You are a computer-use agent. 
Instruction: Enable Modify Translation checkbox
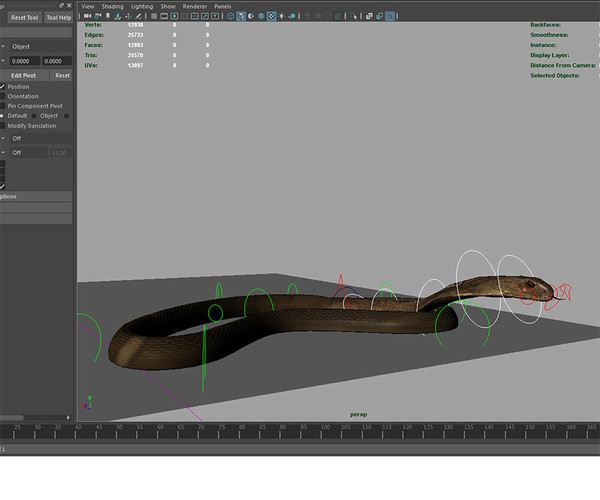click(2, 126)
